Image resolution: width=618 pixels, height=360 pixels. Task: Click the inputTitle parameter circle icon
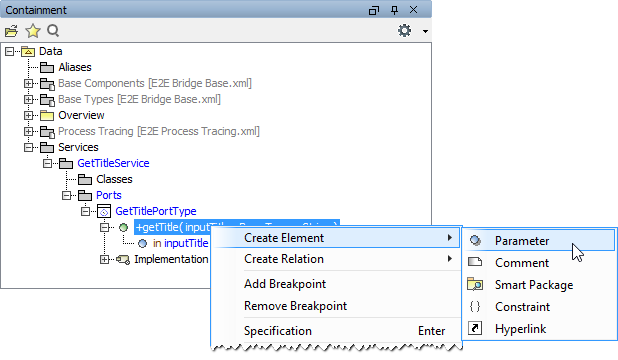pos(143,244)
